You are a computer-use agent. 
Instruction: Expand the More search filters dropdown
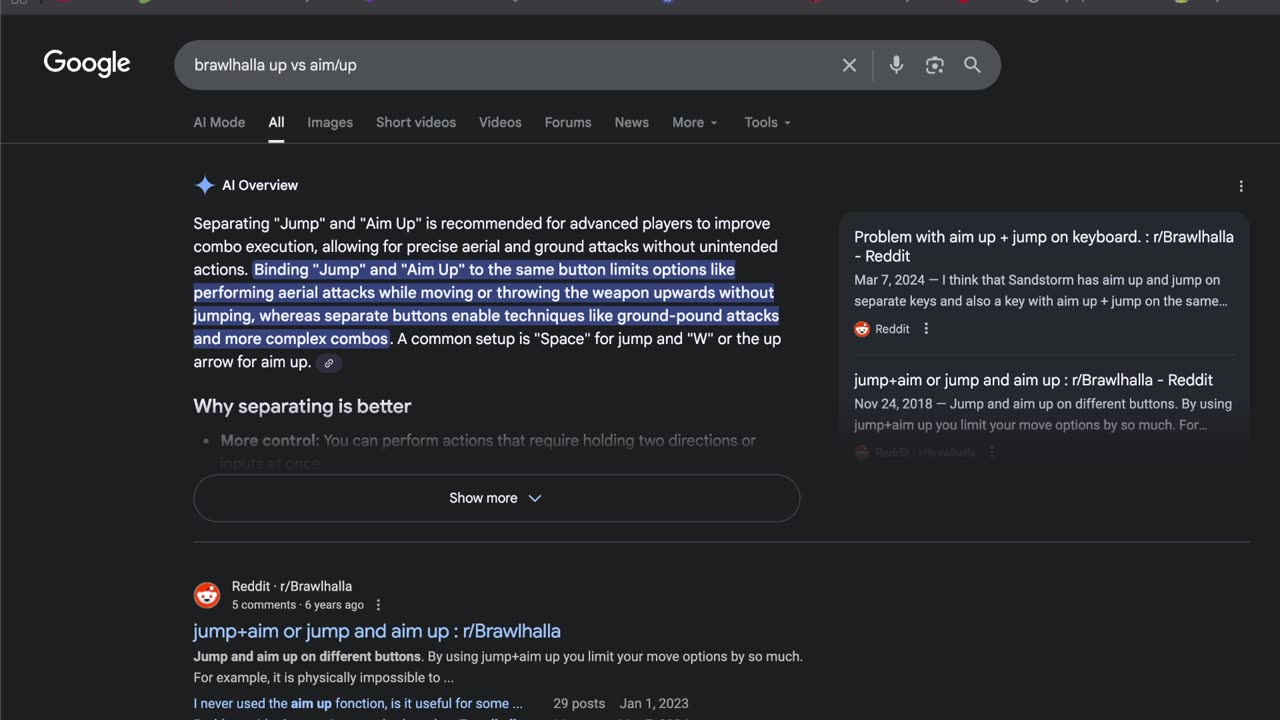694,122
